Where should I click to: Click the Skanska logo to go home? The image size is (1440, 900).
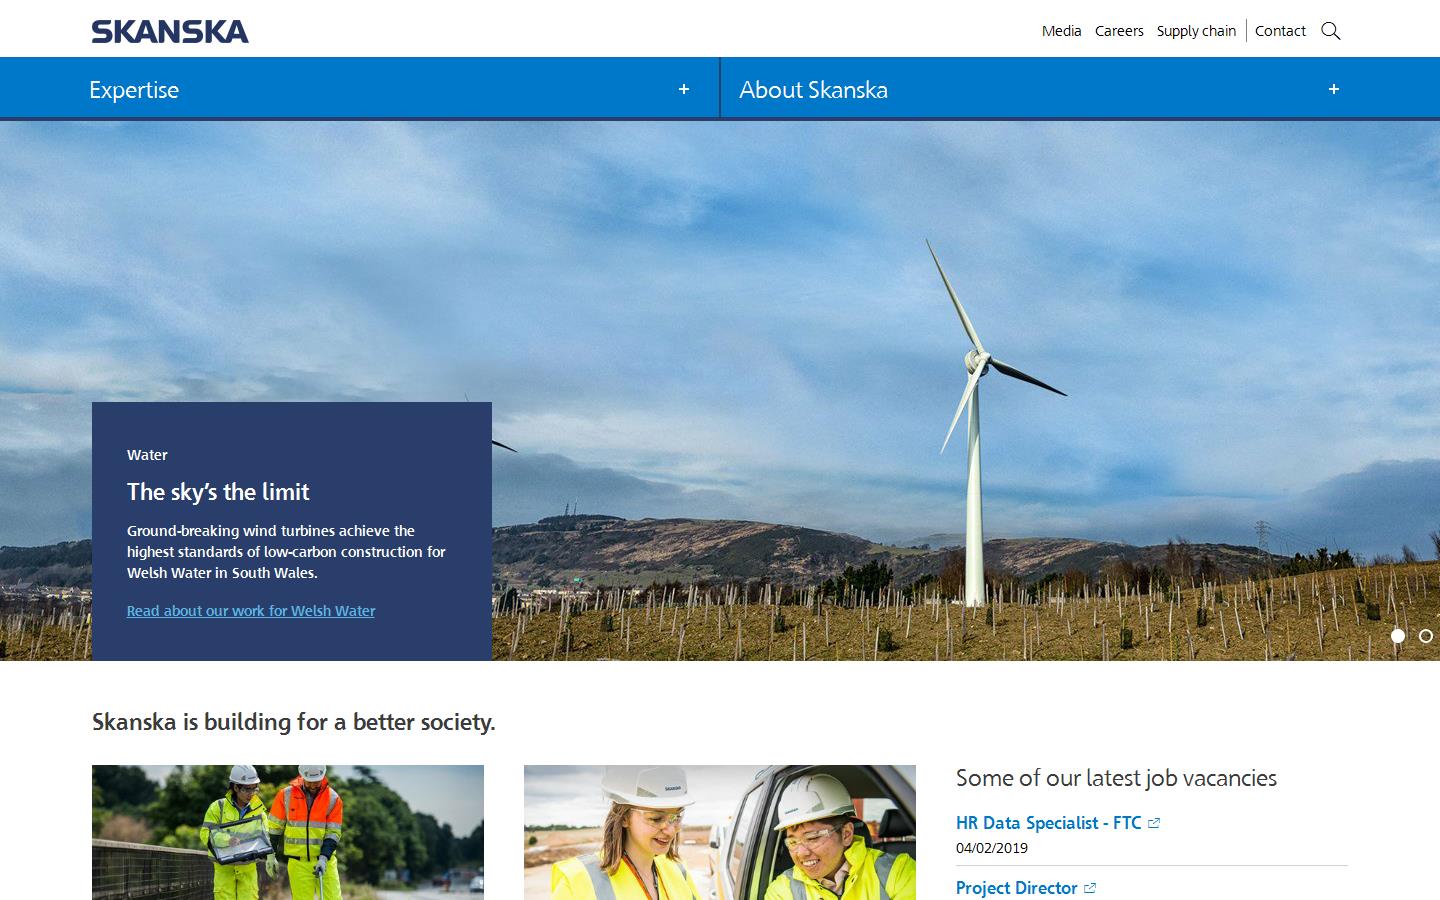pyautogui.click(x=168, y=31)
